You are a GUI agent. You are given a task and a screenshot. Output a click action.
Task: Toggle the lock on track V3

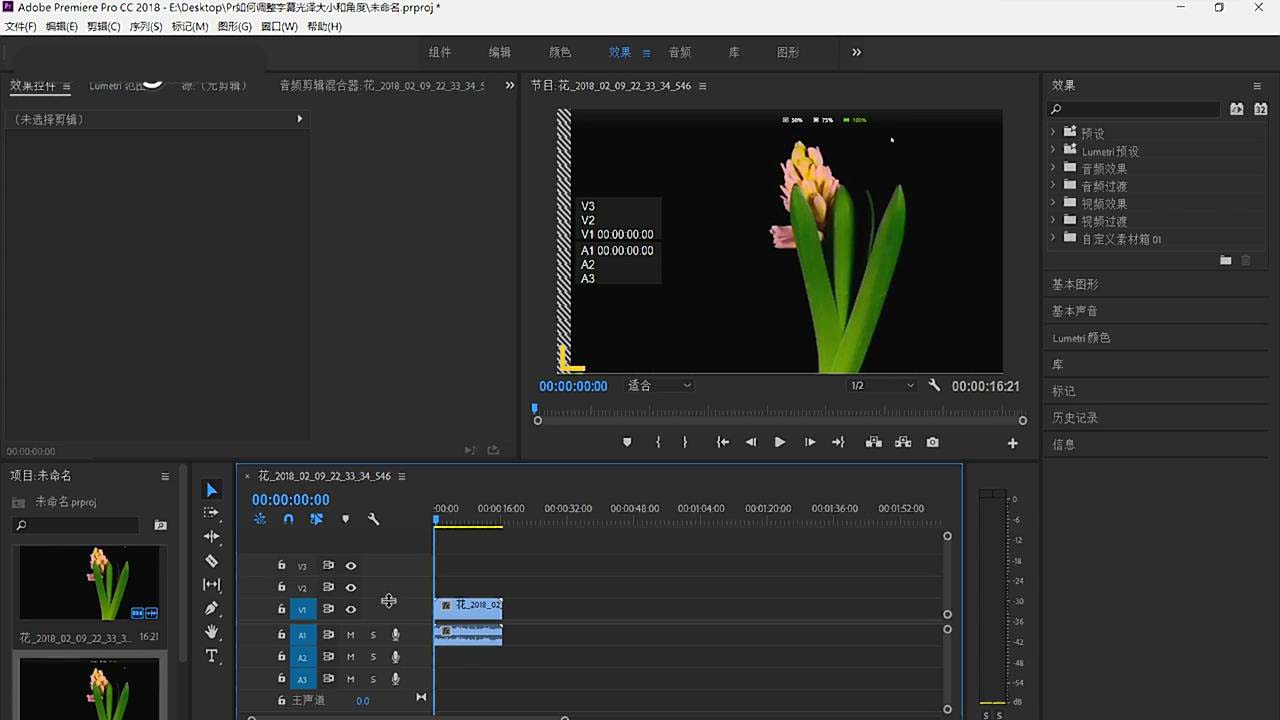[x=281, y=565]
